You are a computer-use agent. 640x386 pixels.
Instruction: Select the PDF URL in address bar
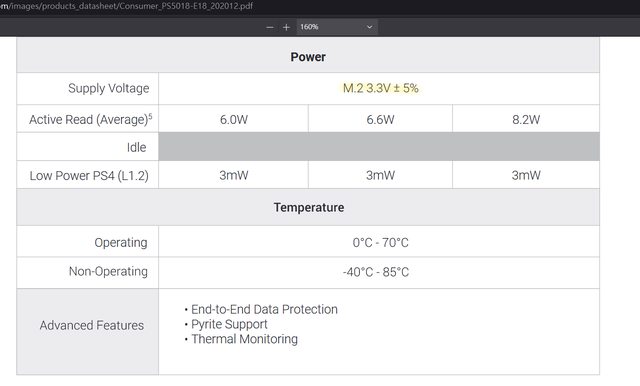pos(126,6)
